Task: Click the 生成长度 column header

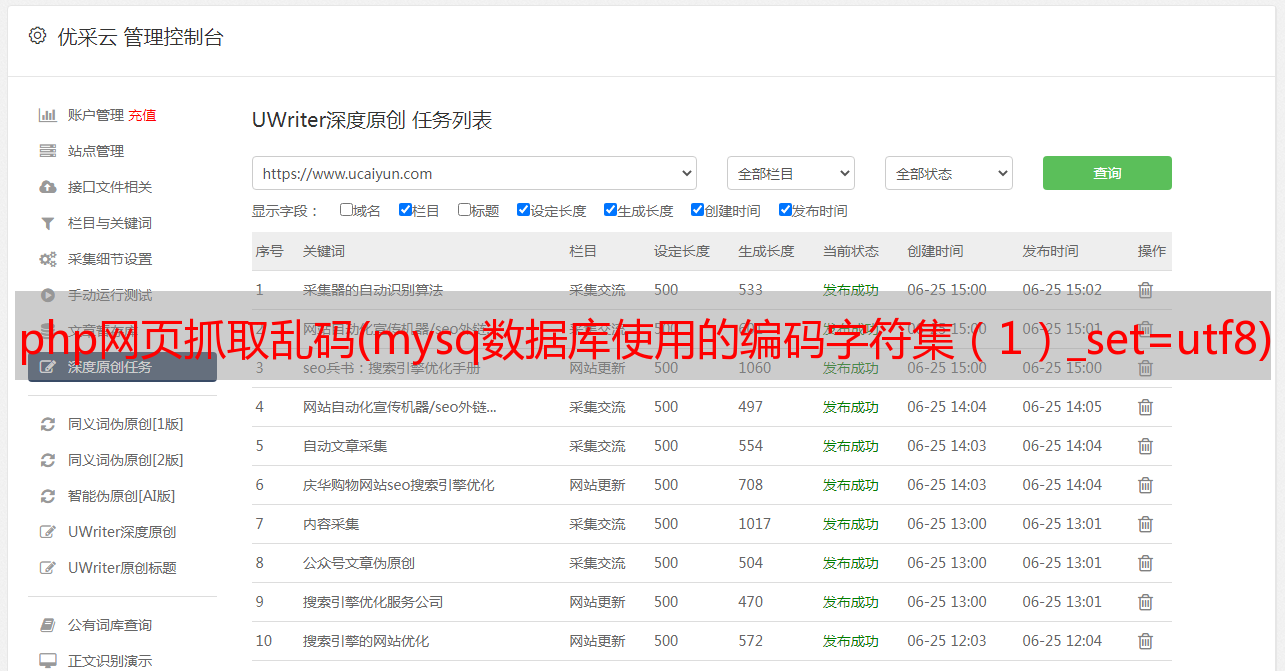Action: point(766,251)
